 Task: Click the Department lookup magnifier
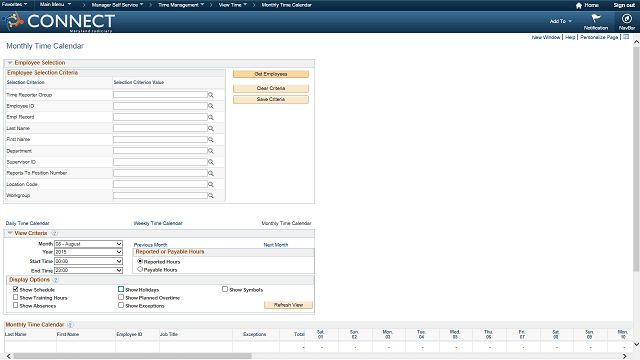[x=211, y=151]
